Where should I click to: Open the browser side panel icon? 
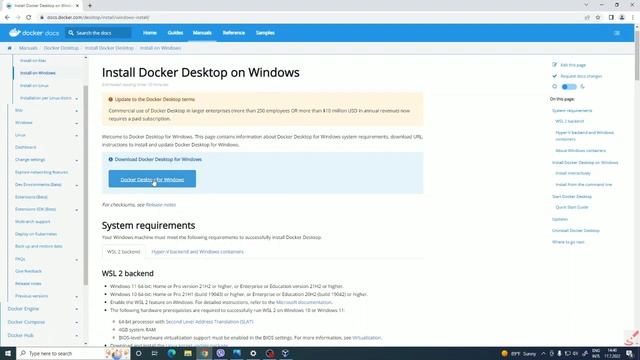(611, 18)
